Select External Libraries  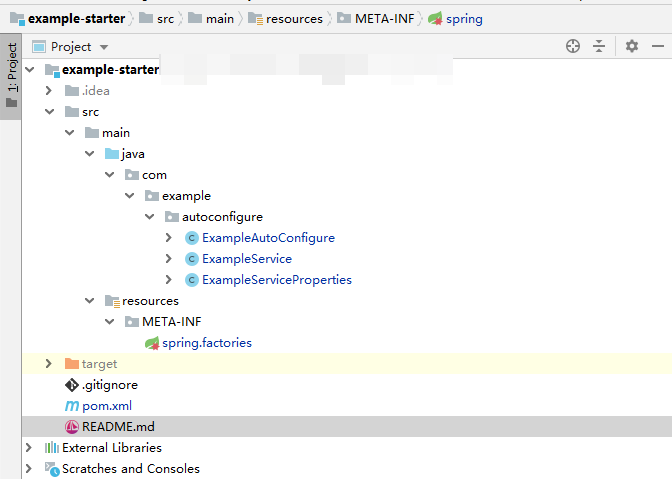pos(112,448)
